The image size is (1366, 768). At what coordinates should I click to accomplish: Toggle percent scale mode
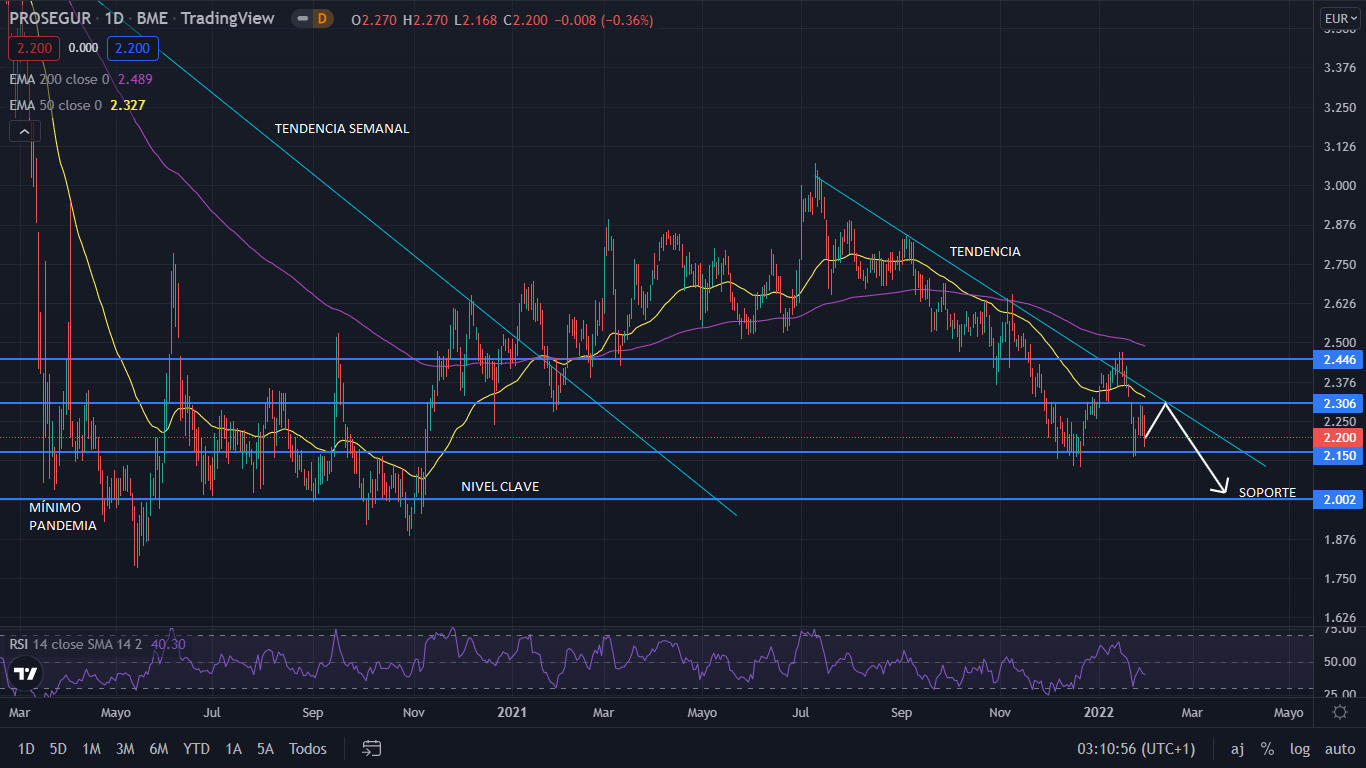(x=1267, y=749)
